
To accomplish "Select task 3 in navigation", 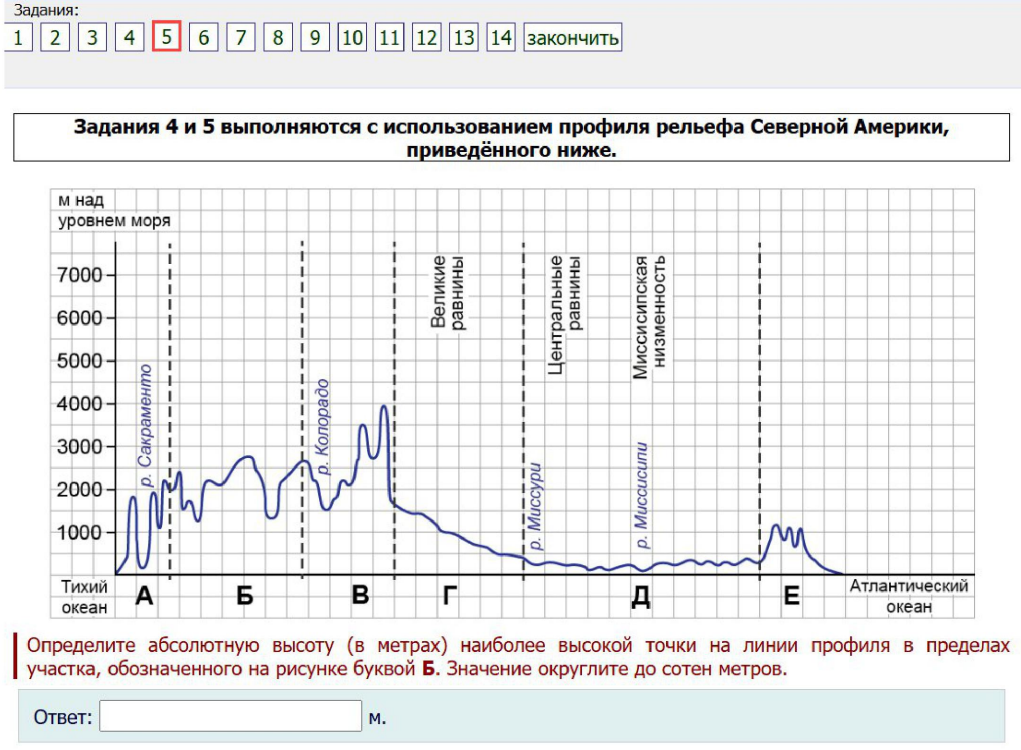I will tap(92, 38).
